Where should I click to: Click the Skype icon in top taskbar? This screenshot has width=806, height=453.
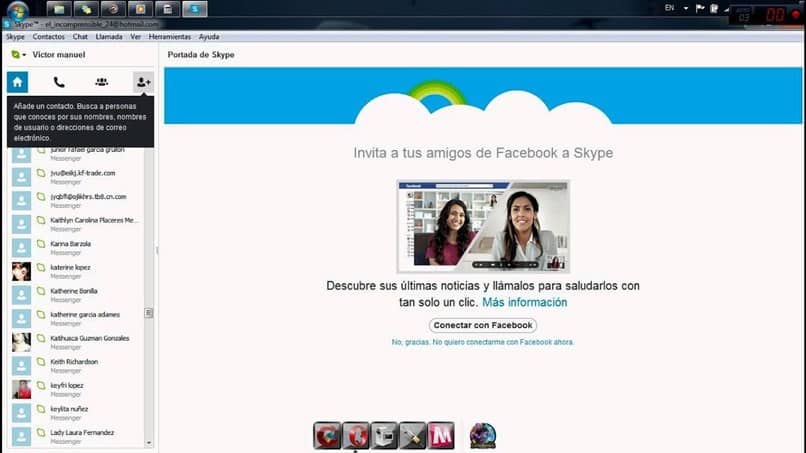click(x=196, y=9)
